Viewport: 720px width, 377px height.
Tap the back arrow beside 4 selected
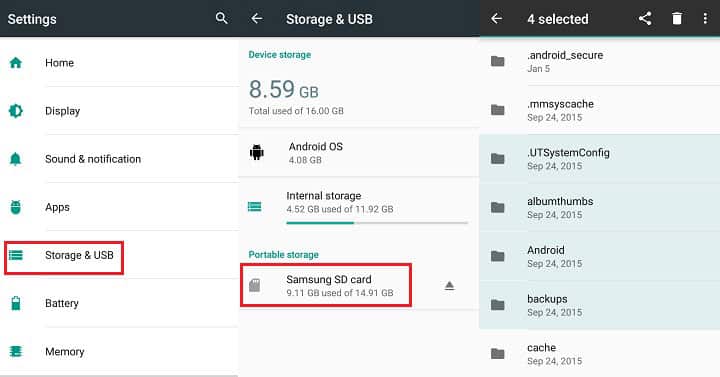[x=496, y=18]
